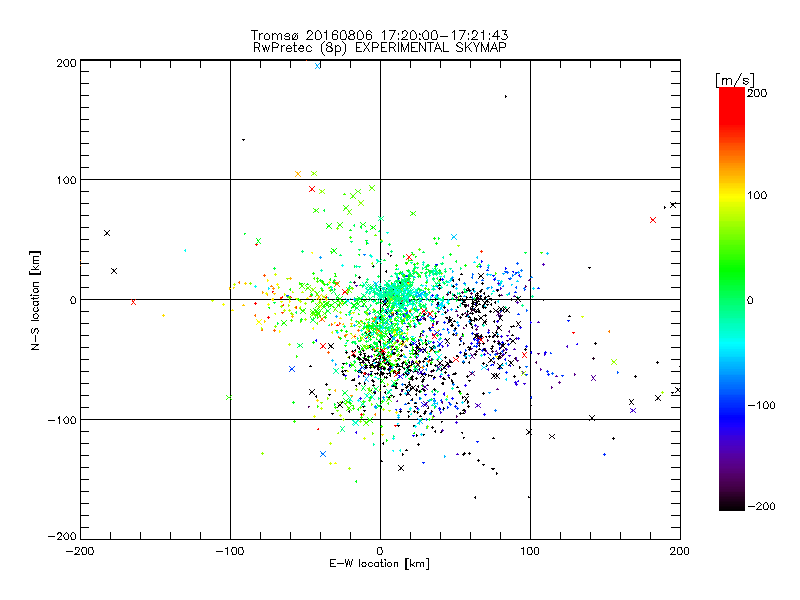The image size is (800, 600).
Task: Click the '-100' tick on the E-W axis
Action: click(x=230, y=551)
